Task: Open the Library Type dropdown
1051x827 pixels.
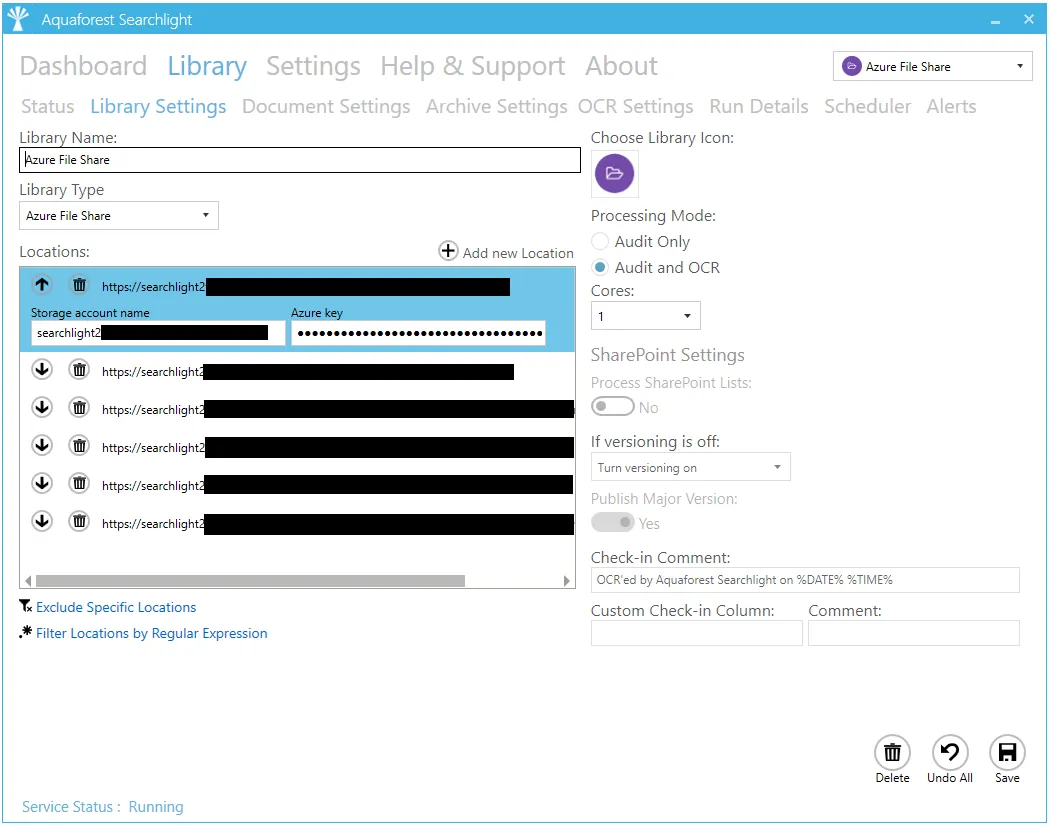Action: click(118, 216)
